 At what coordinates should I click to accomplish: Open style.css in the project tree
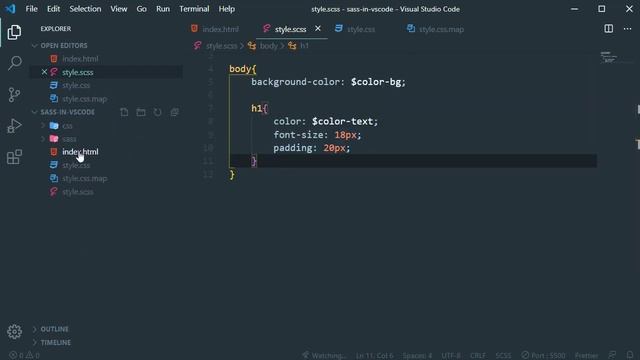pos(76,165)
